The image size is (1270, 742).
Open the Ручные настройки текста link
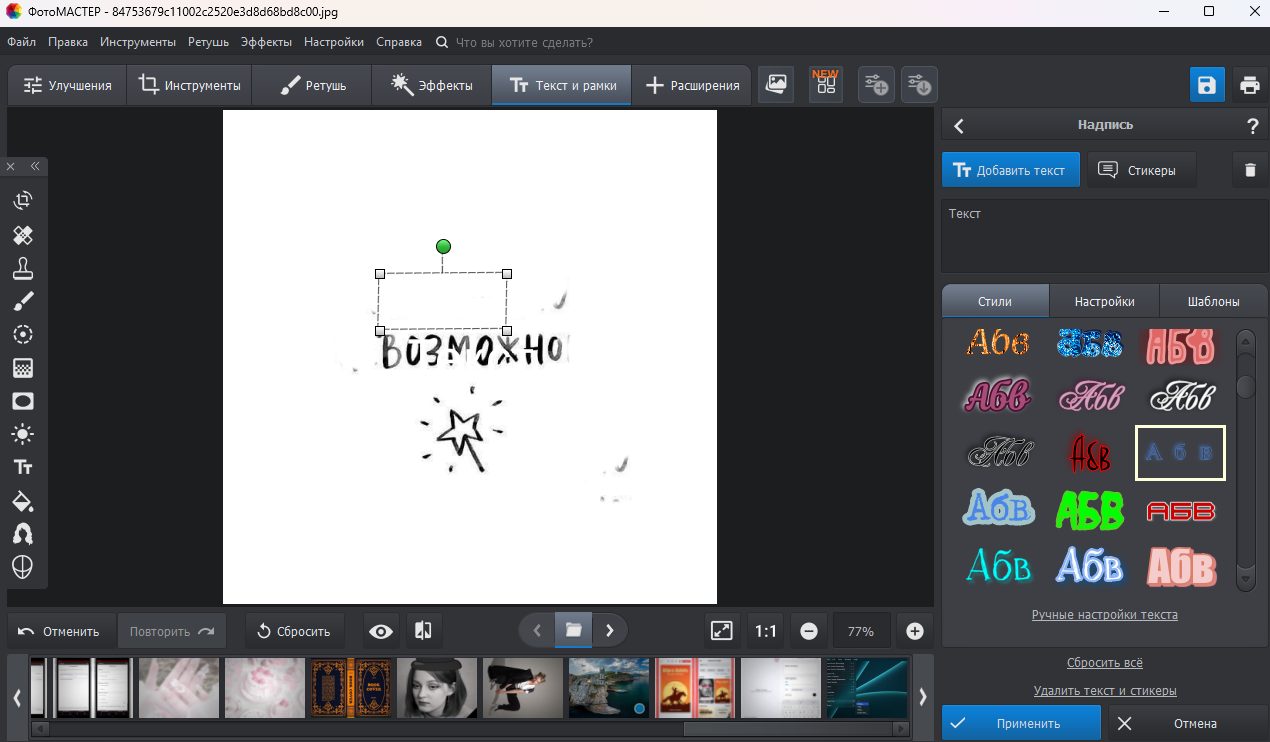point(1105,615)
